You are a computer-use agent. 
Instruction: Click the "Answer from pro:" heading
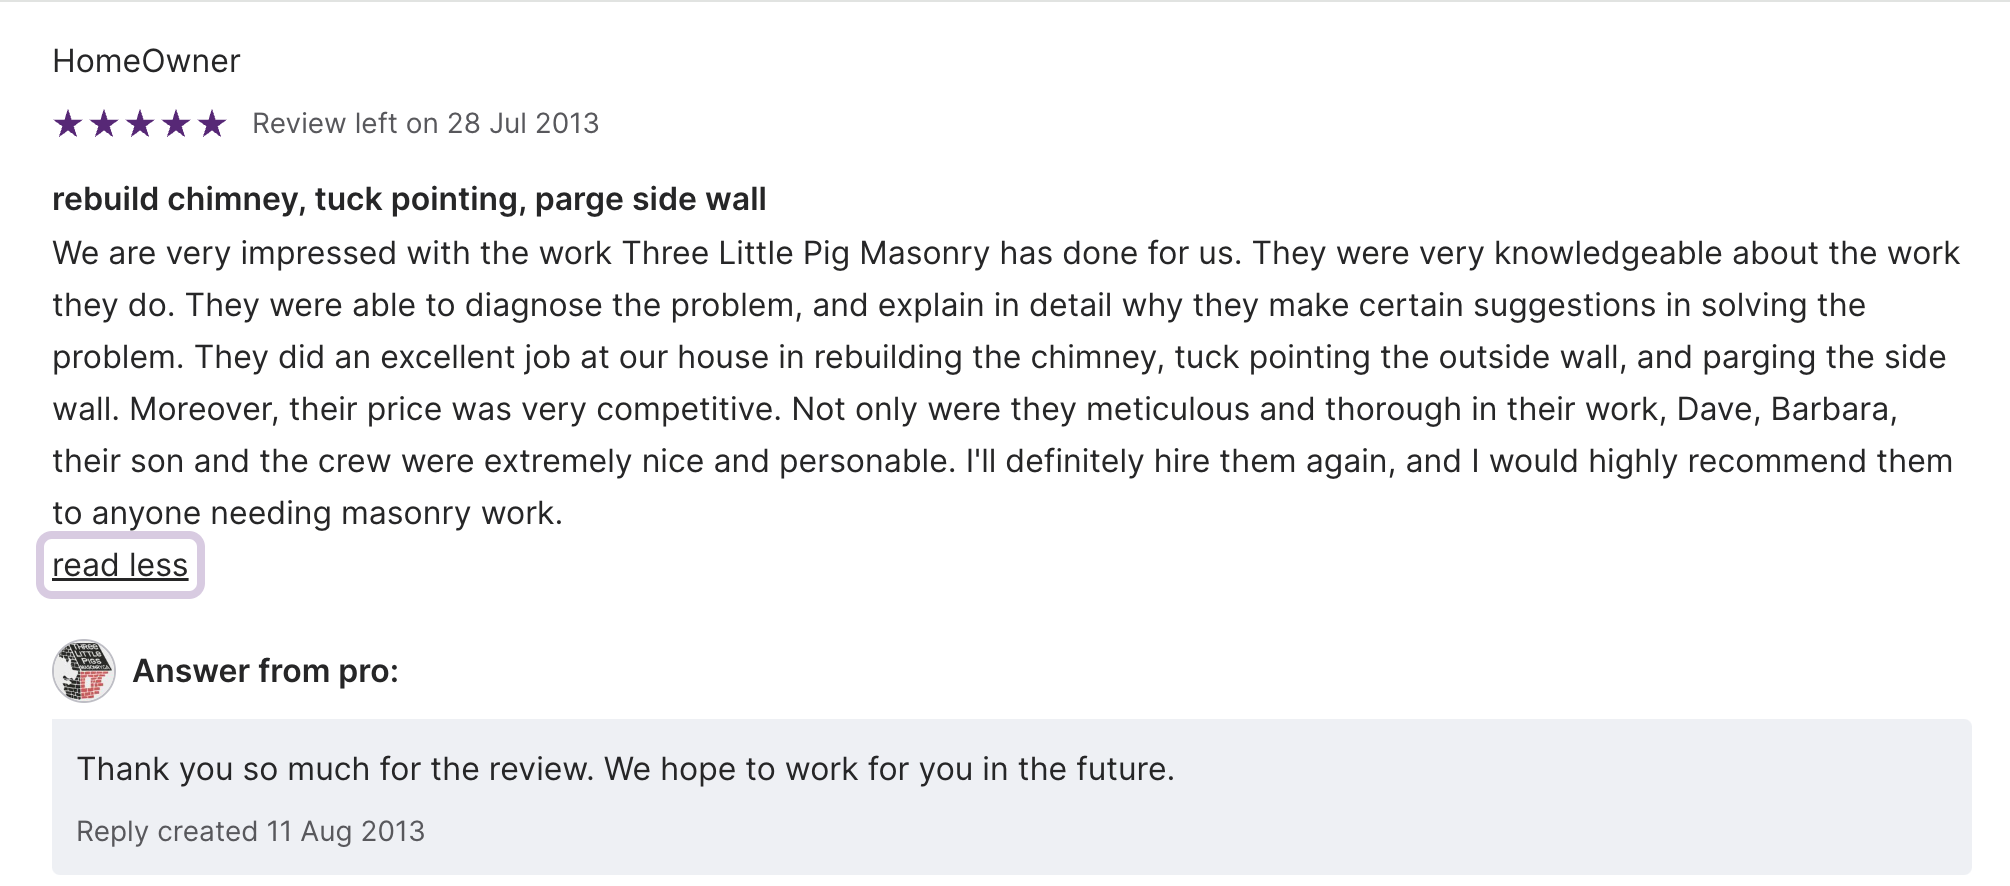tap(265, 671)
